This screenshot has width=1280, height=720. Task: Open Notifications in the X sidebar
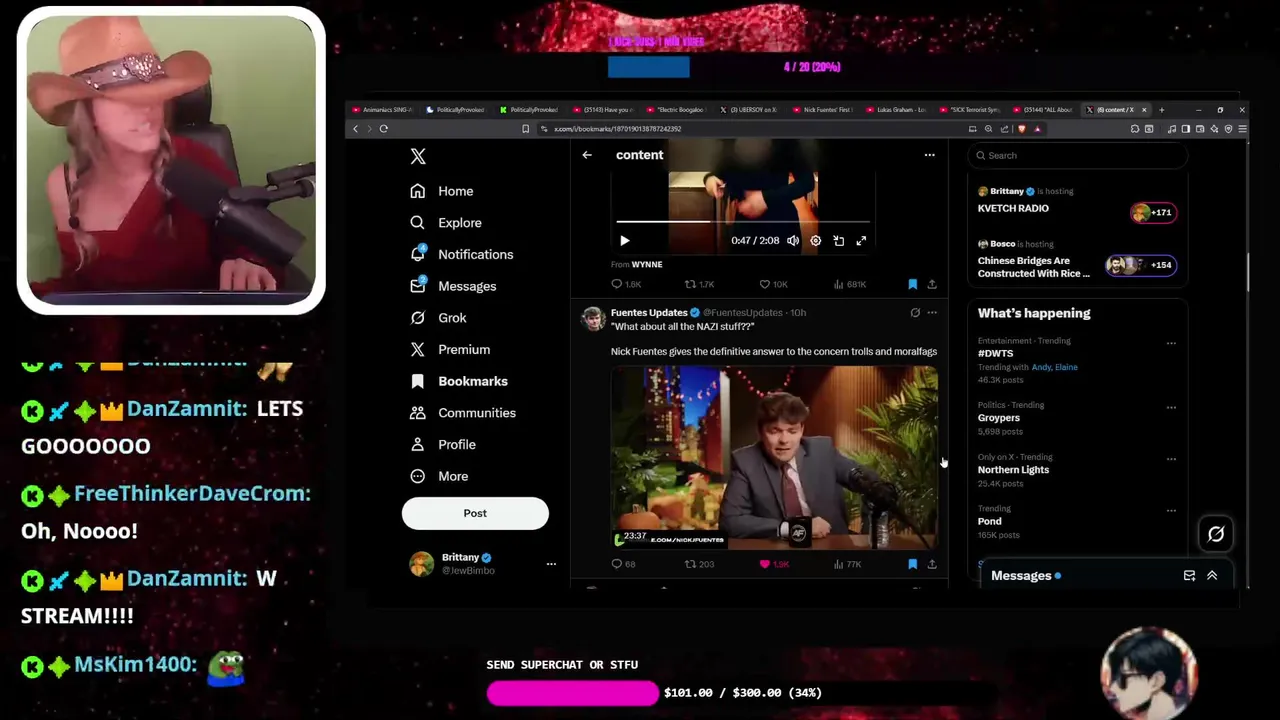coord(462,254)
